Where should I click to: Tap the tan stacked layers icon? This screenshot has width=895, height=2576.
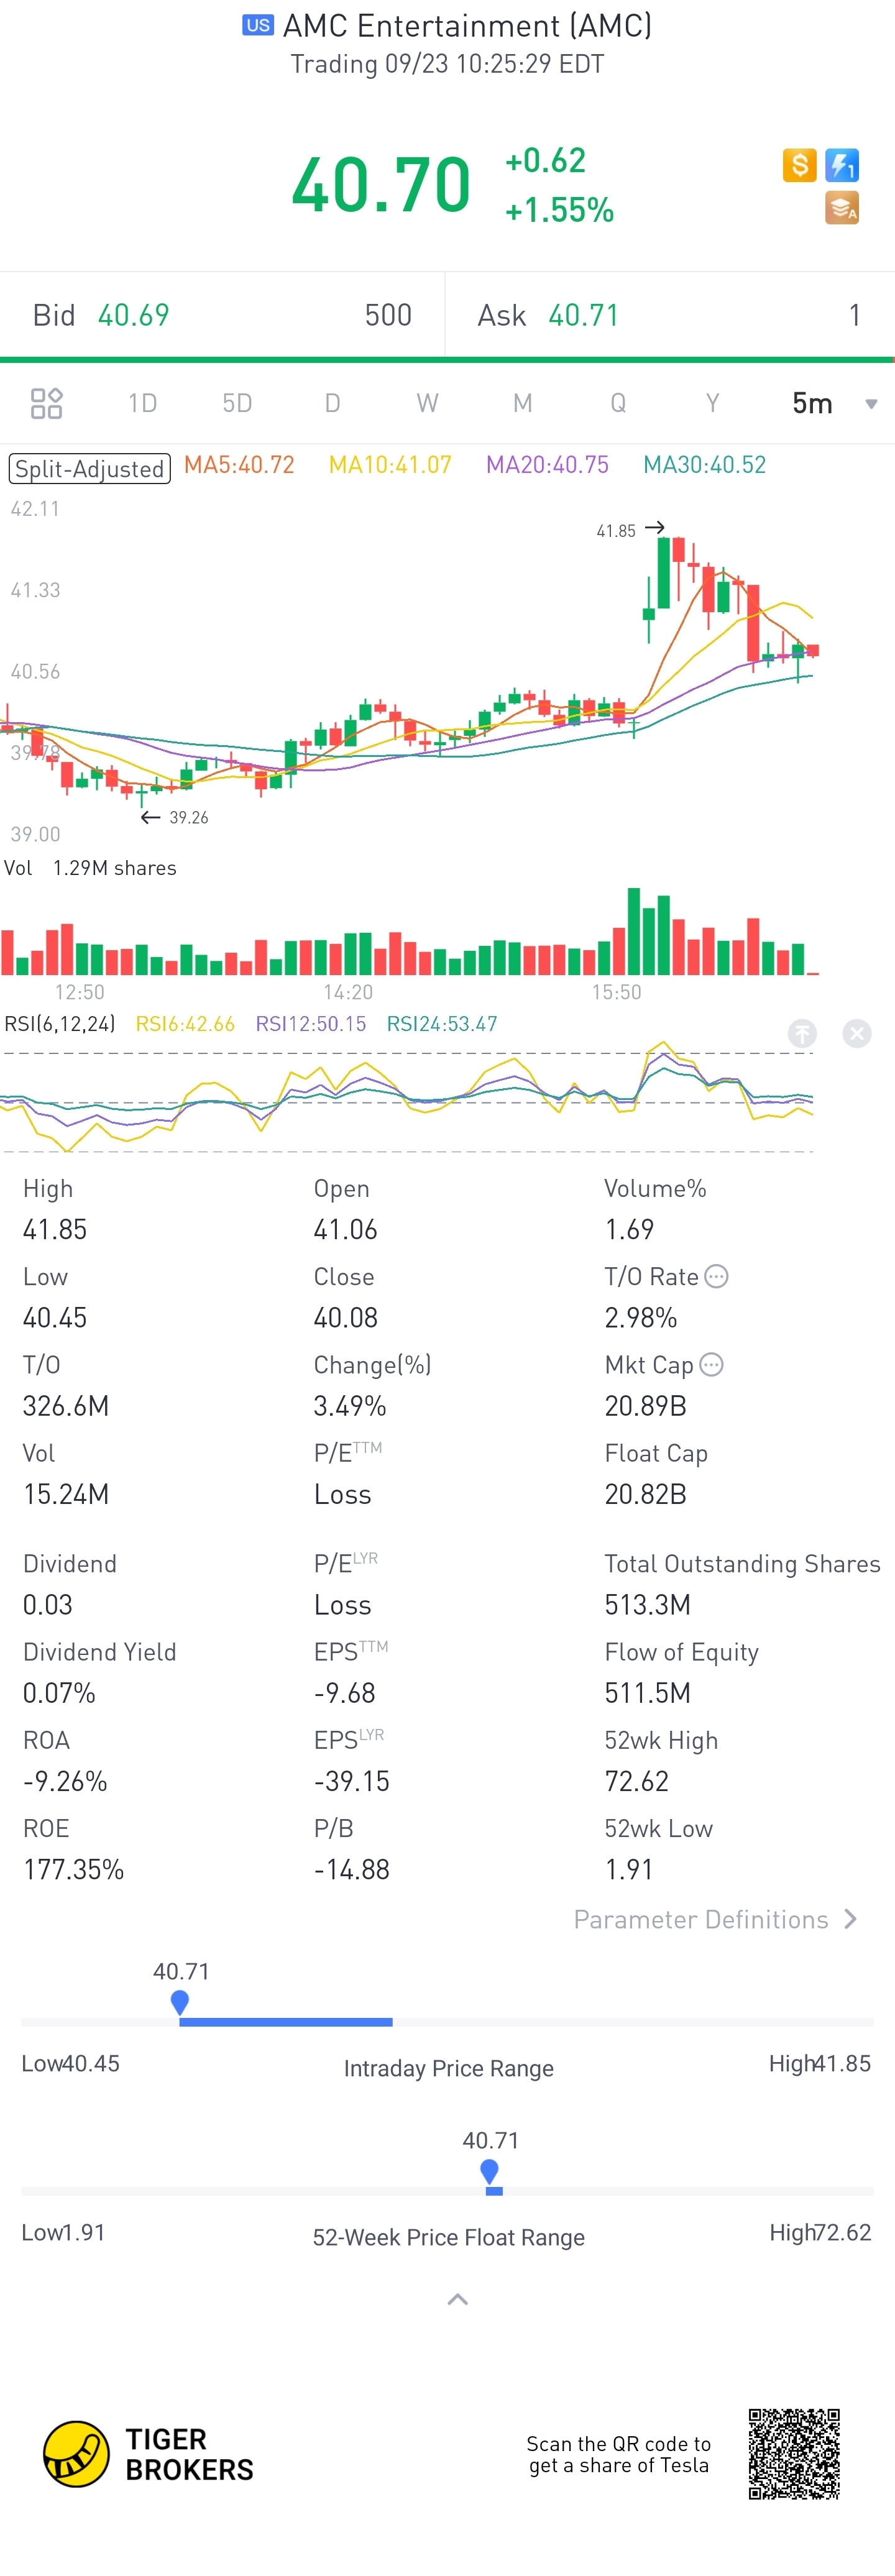[x=842, y=208]
